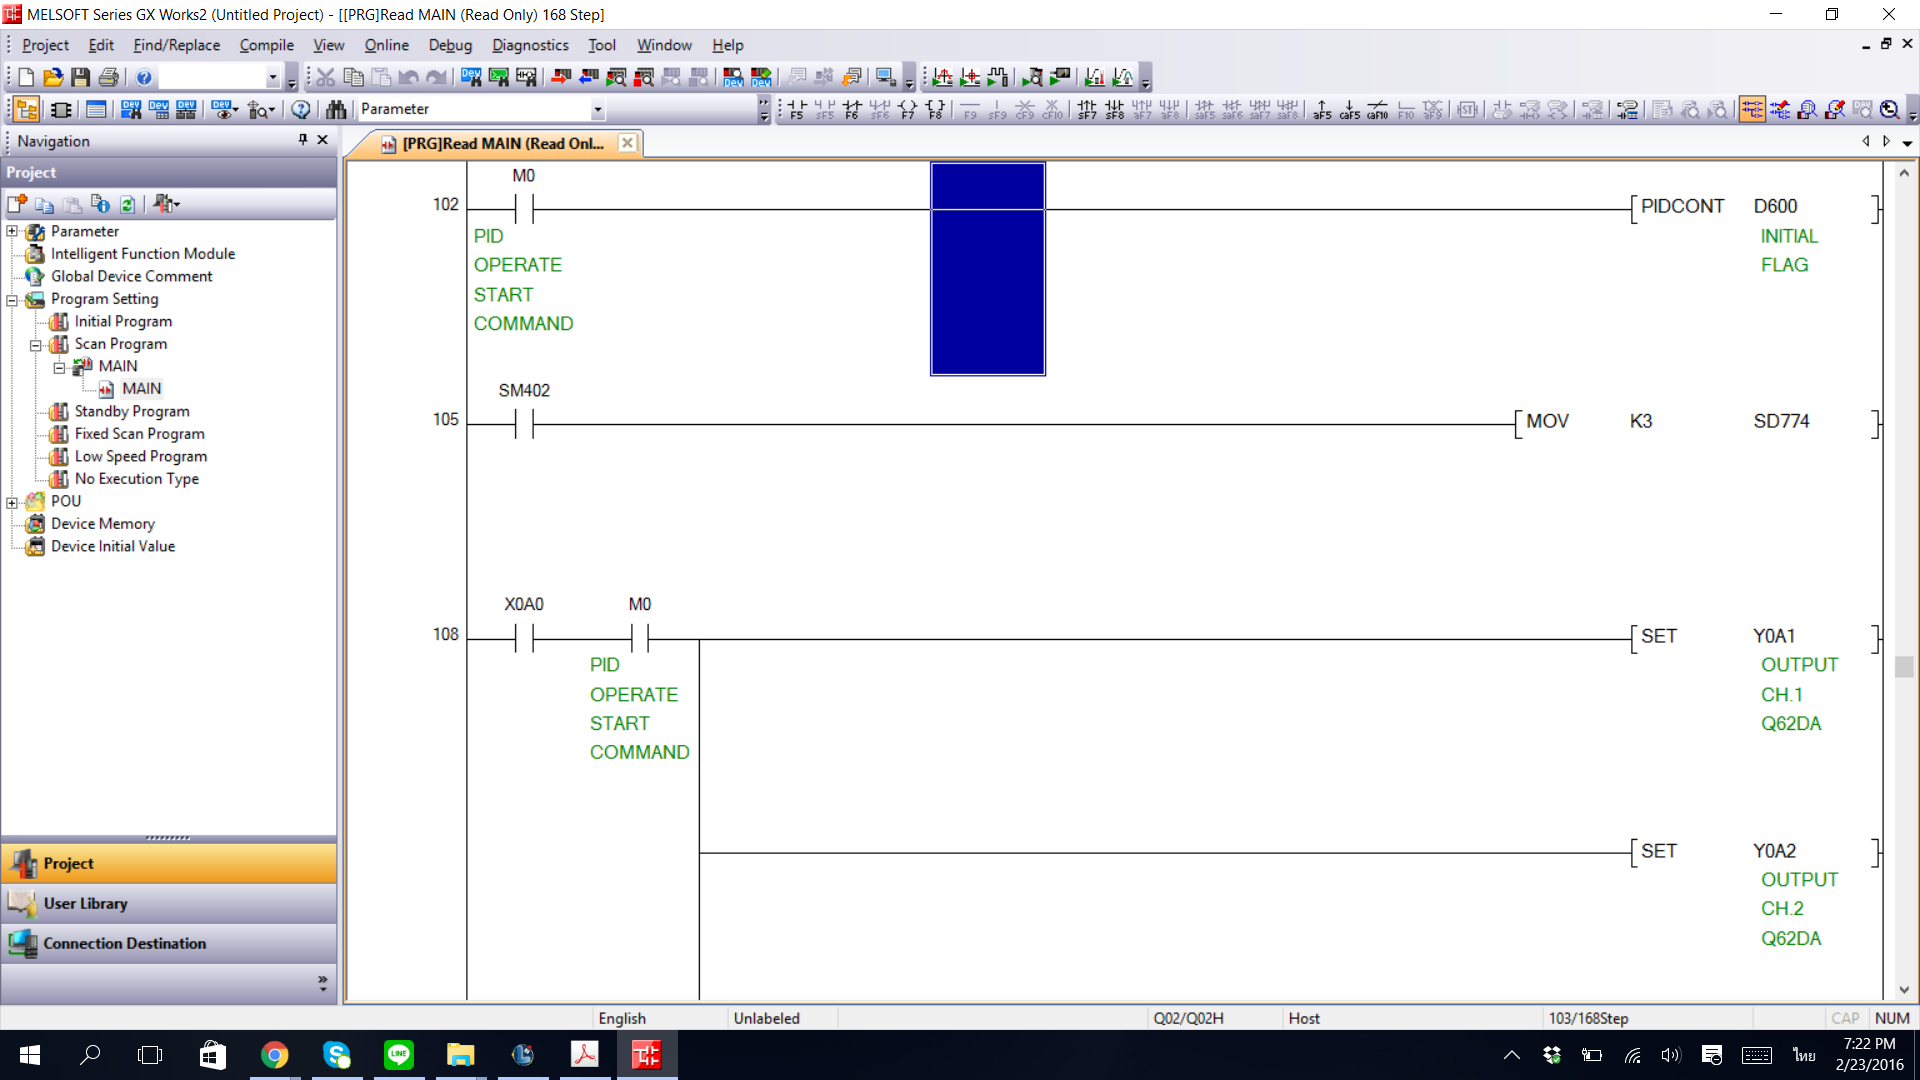Click the caF10 invert operation result icon
Viewport: 1920px width, 1080px height.
(x=1378, y=109)
